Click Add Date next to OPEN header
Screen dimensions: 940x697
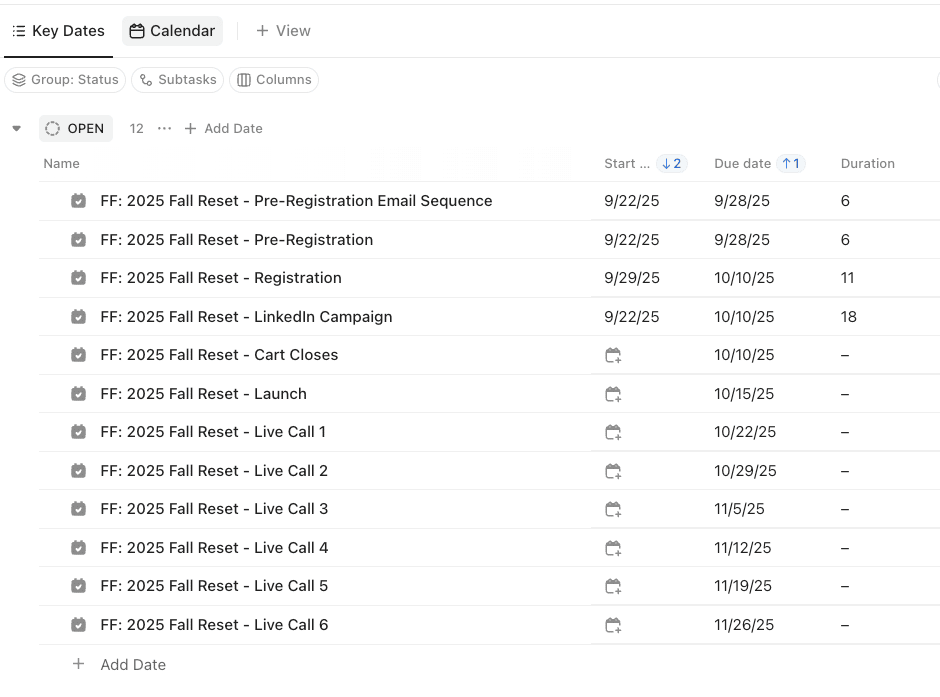pos(223,128)
